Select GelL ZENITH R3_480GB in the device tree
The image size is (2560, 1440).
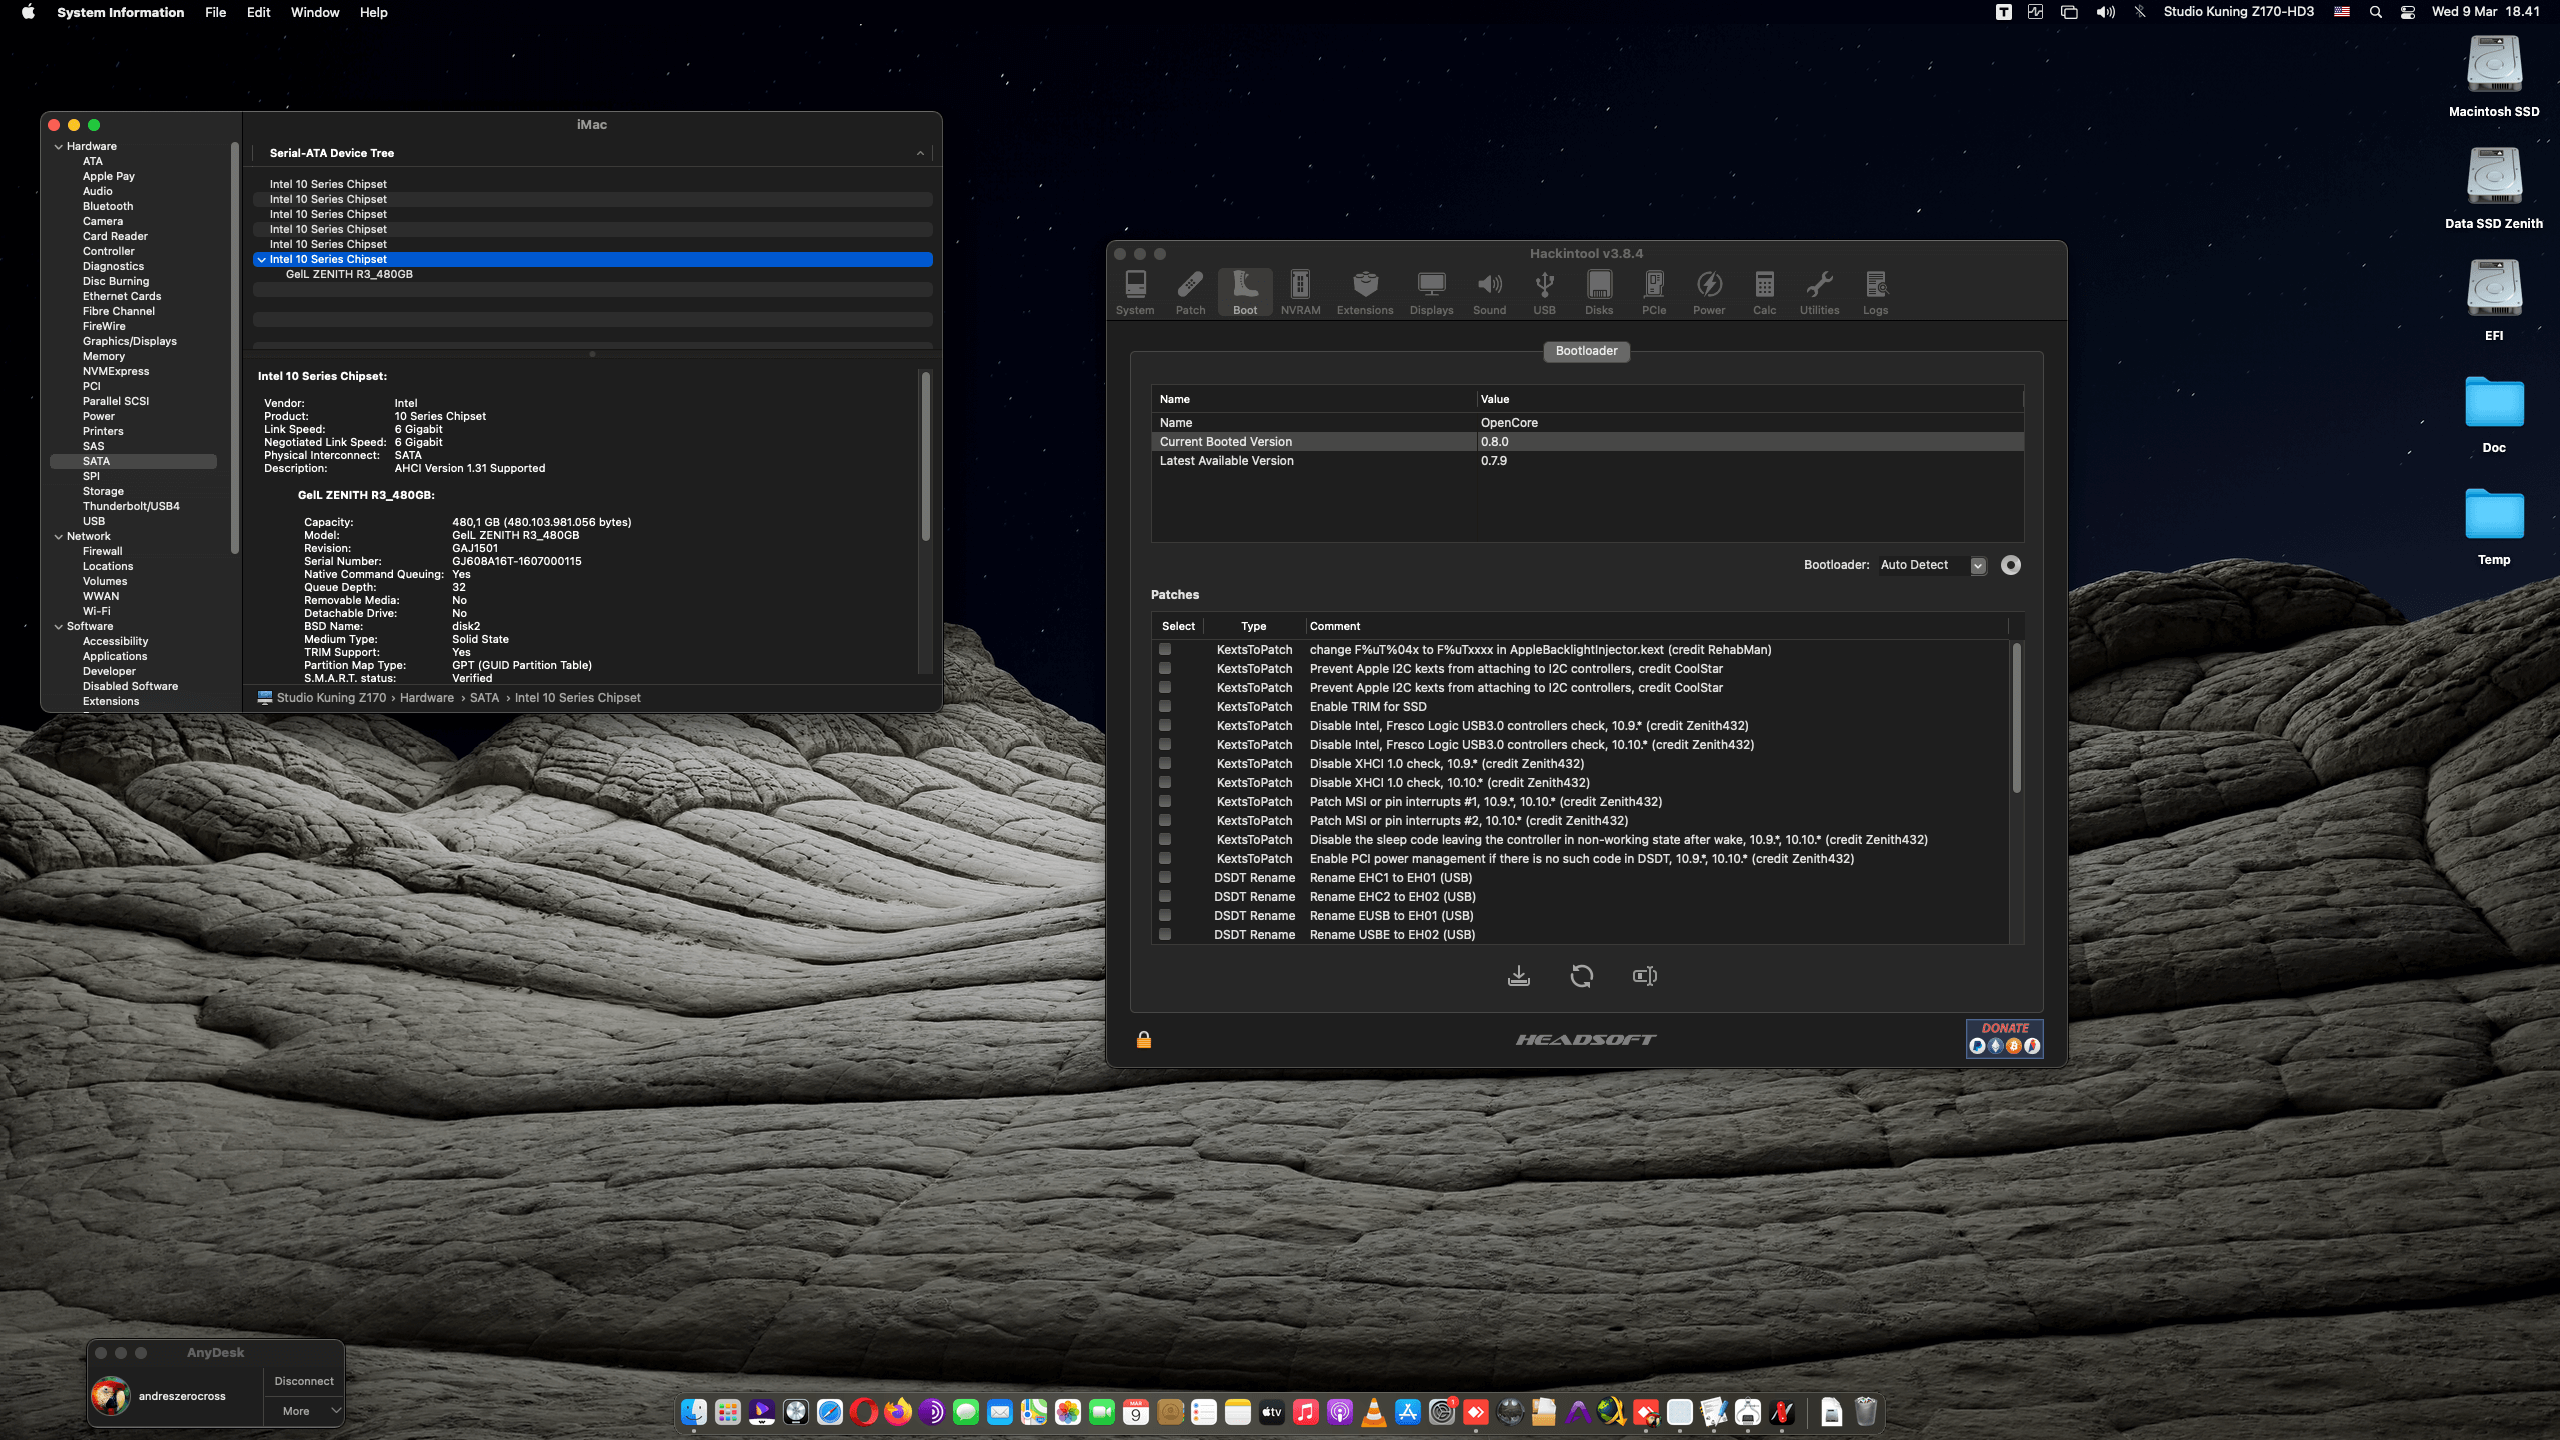coord(351,273)
